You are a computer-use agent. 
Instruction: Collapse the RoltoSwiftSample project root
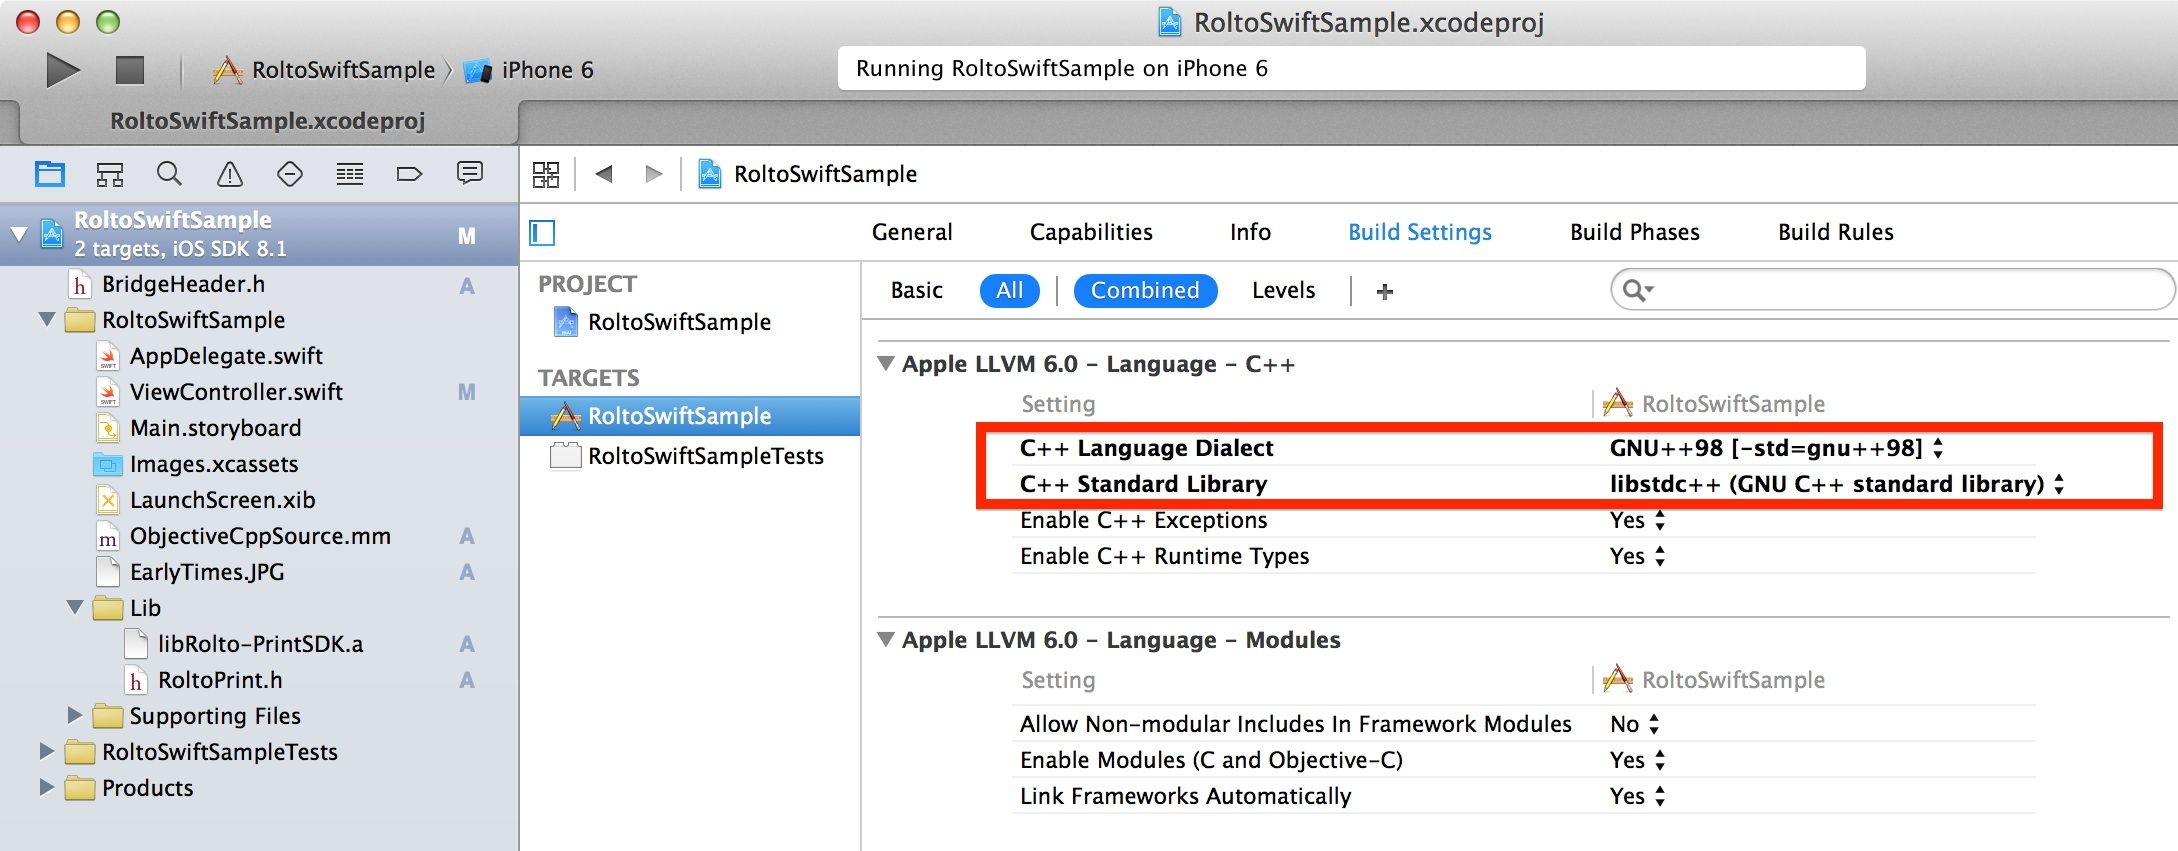tap(19, 234)
